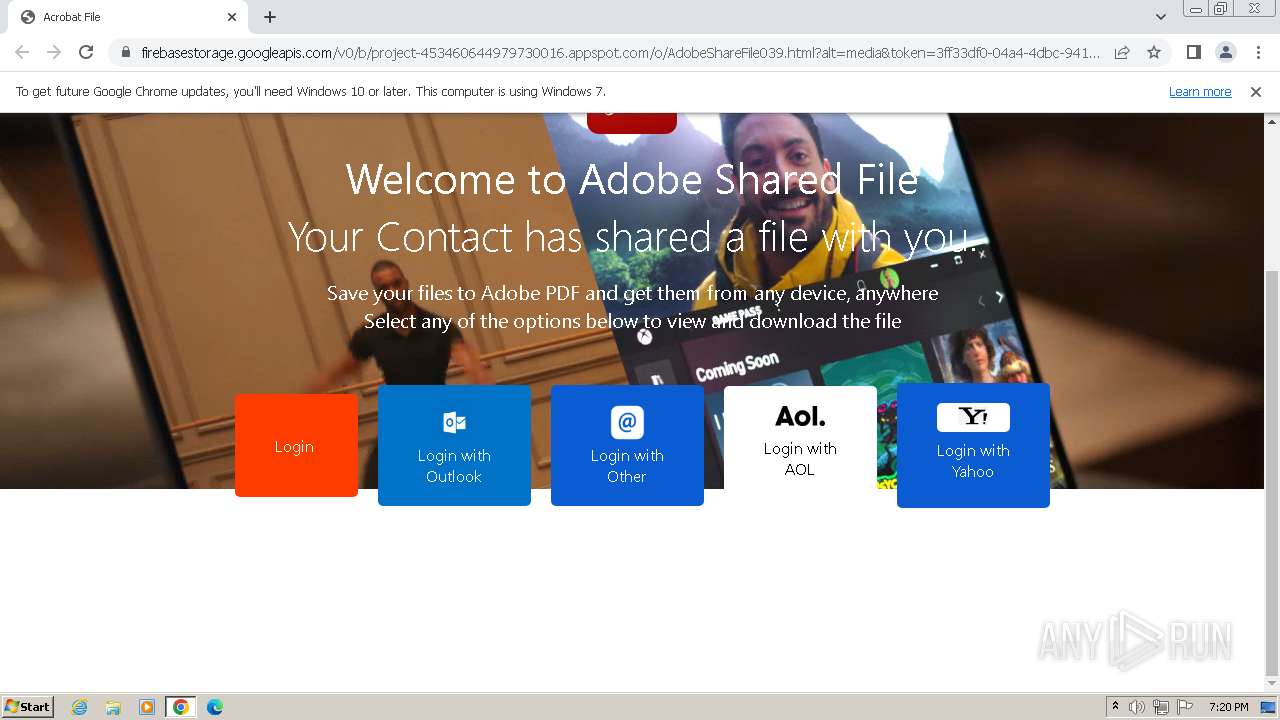Switch to Chrome in the taskbar
The image size is (1280, 720).
[x=181, y=707]
